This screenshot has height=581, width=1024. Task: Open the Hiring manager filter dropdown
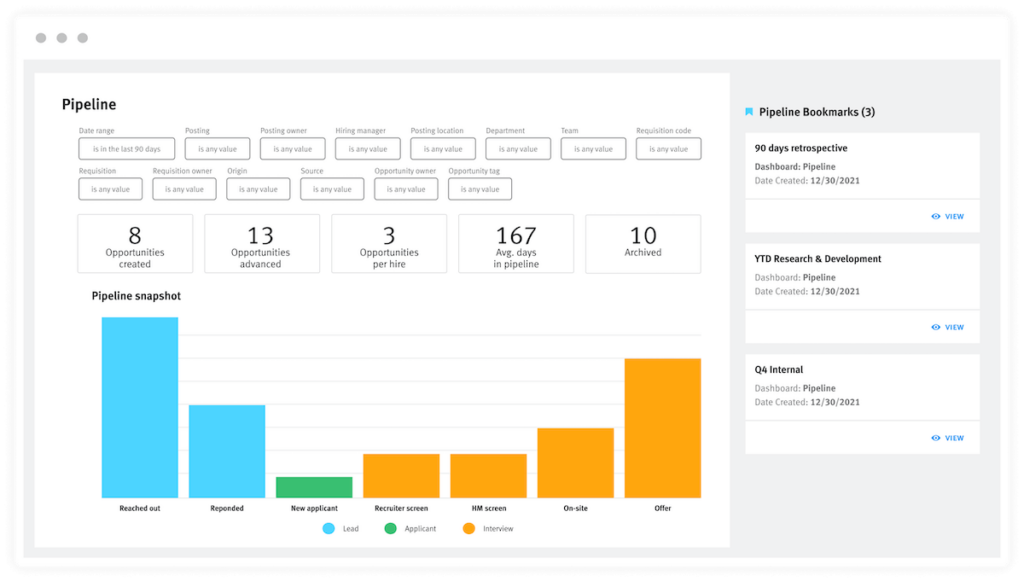pyautogui.click(x=368, y=149)
